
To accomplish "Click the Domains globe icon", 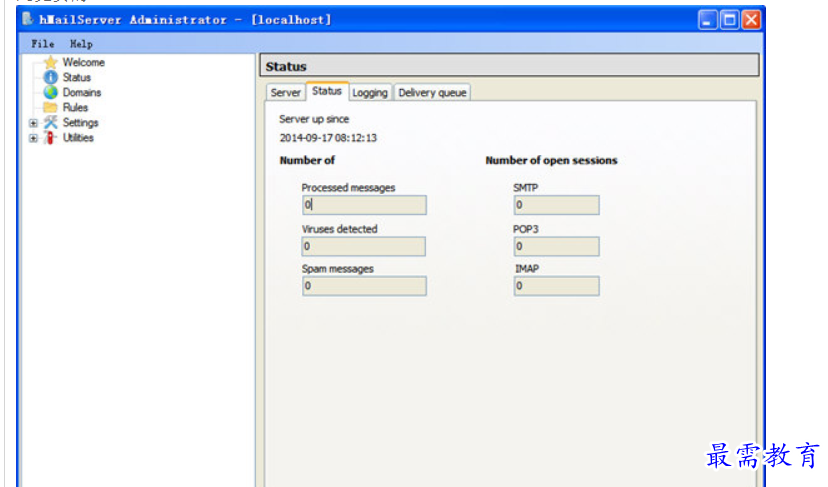I will coord(51,92).
